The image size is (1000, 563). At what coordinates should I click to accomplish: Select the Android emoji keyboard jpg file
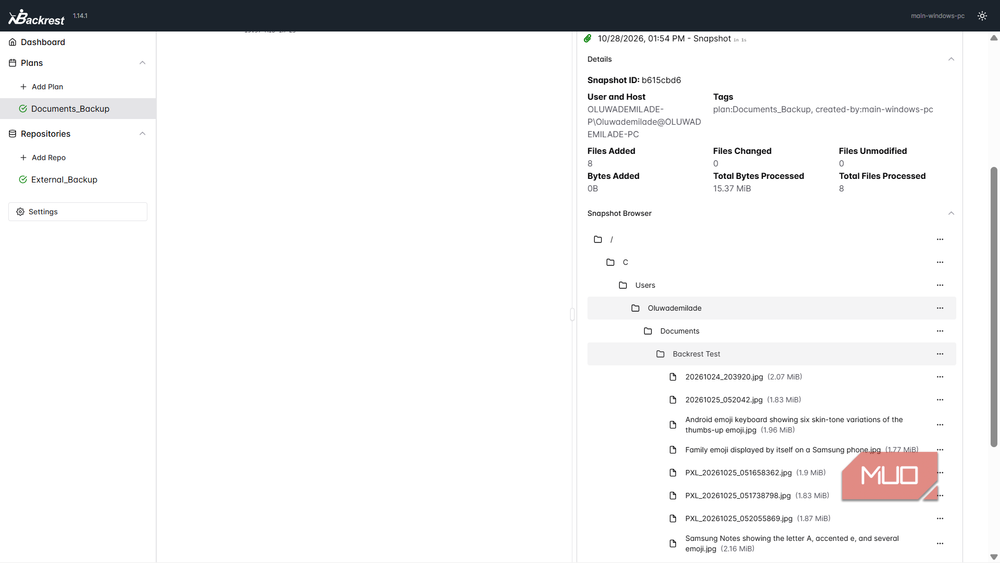[x=793, y=425]
